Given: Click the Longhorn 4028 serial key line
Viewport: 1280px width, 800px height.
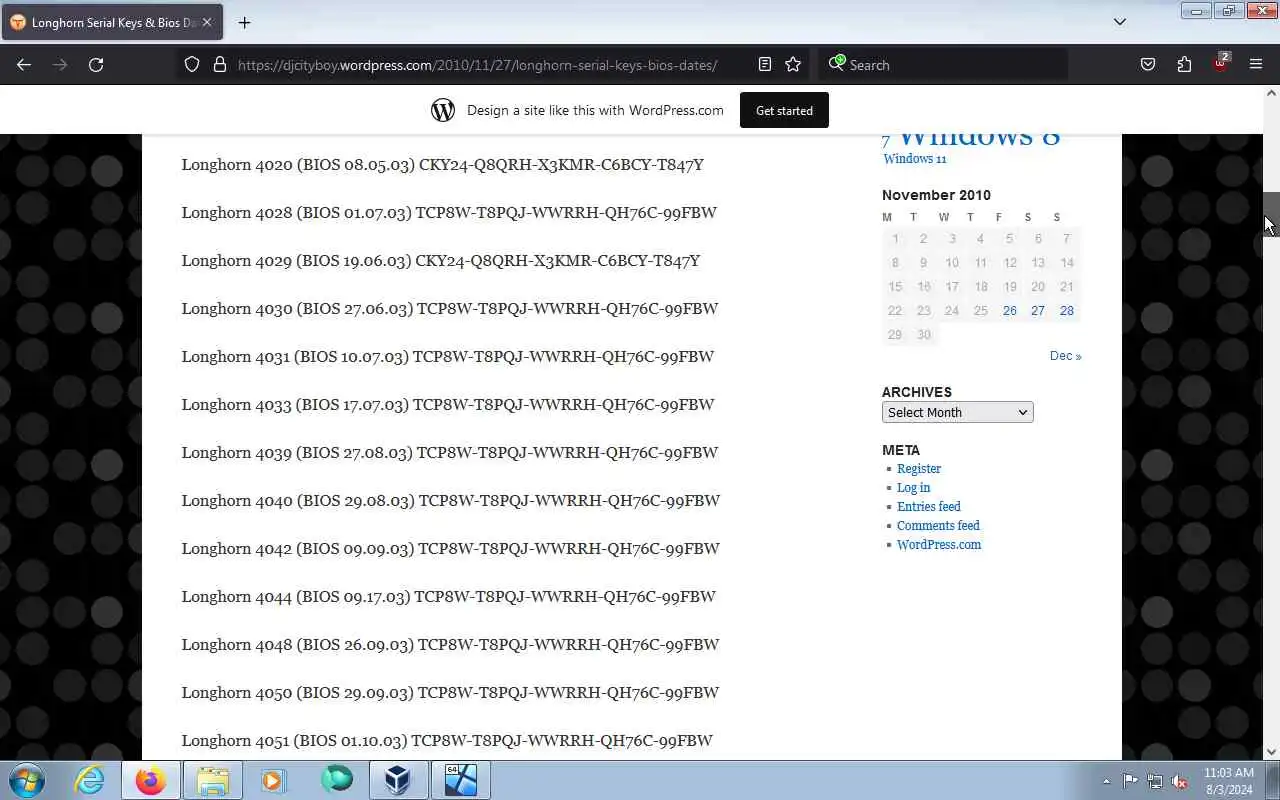Looking at the screenshot, I should tap(449, 212).
